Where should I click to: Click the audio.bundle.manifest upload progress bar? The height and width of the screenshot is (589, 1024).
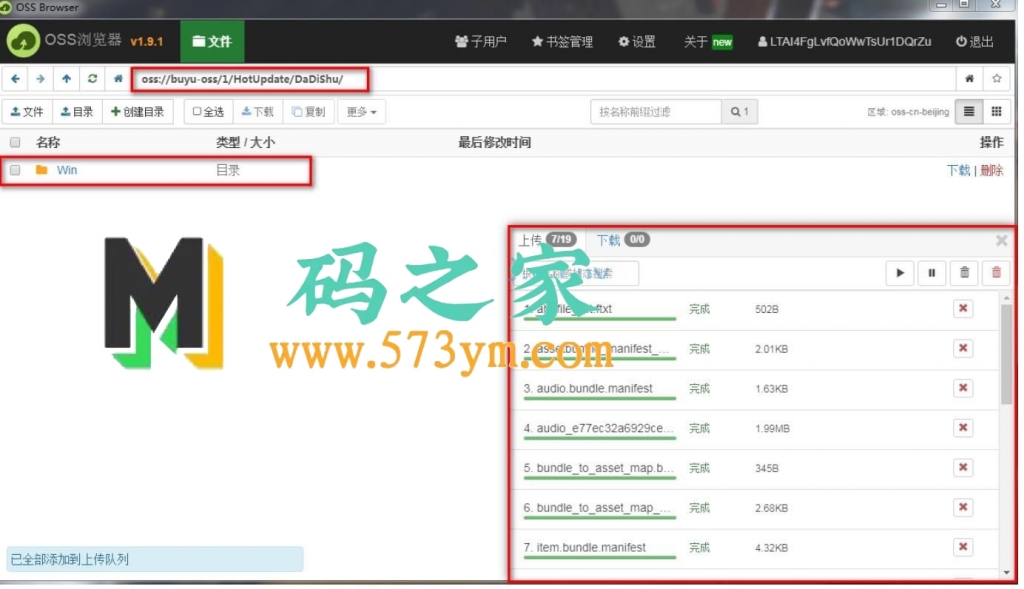tap(600, 398)
